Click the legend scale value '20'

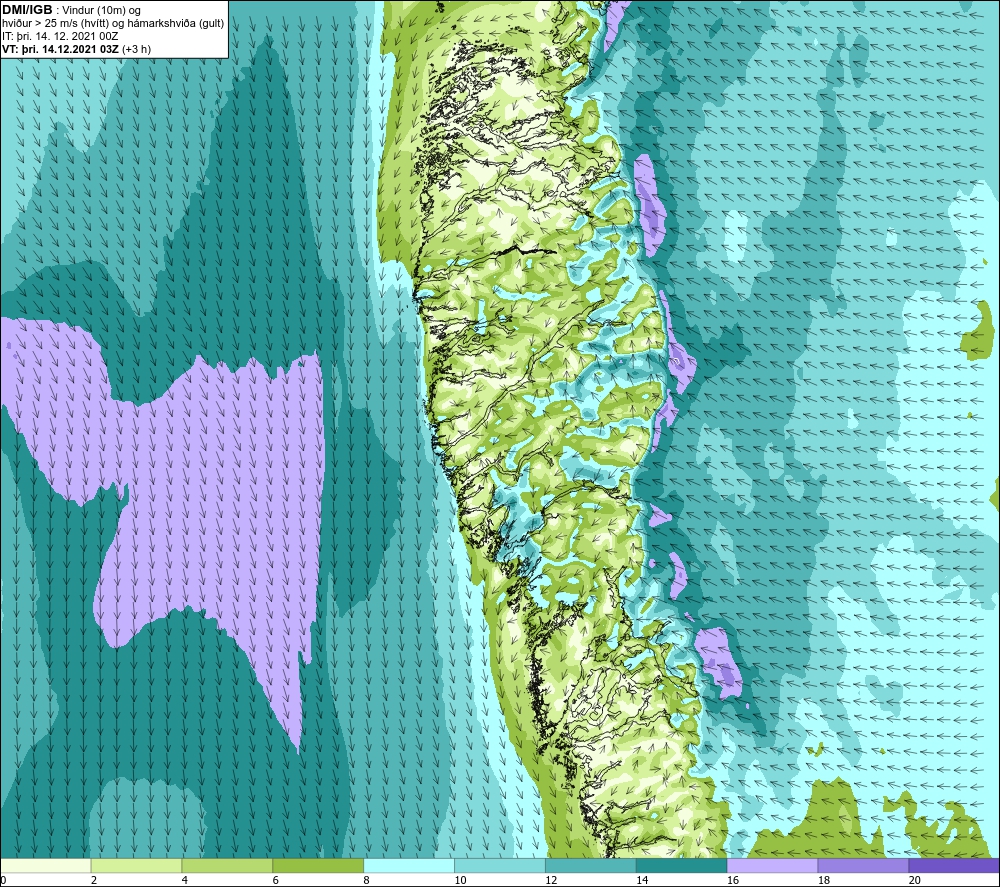(x=914, y=880)
